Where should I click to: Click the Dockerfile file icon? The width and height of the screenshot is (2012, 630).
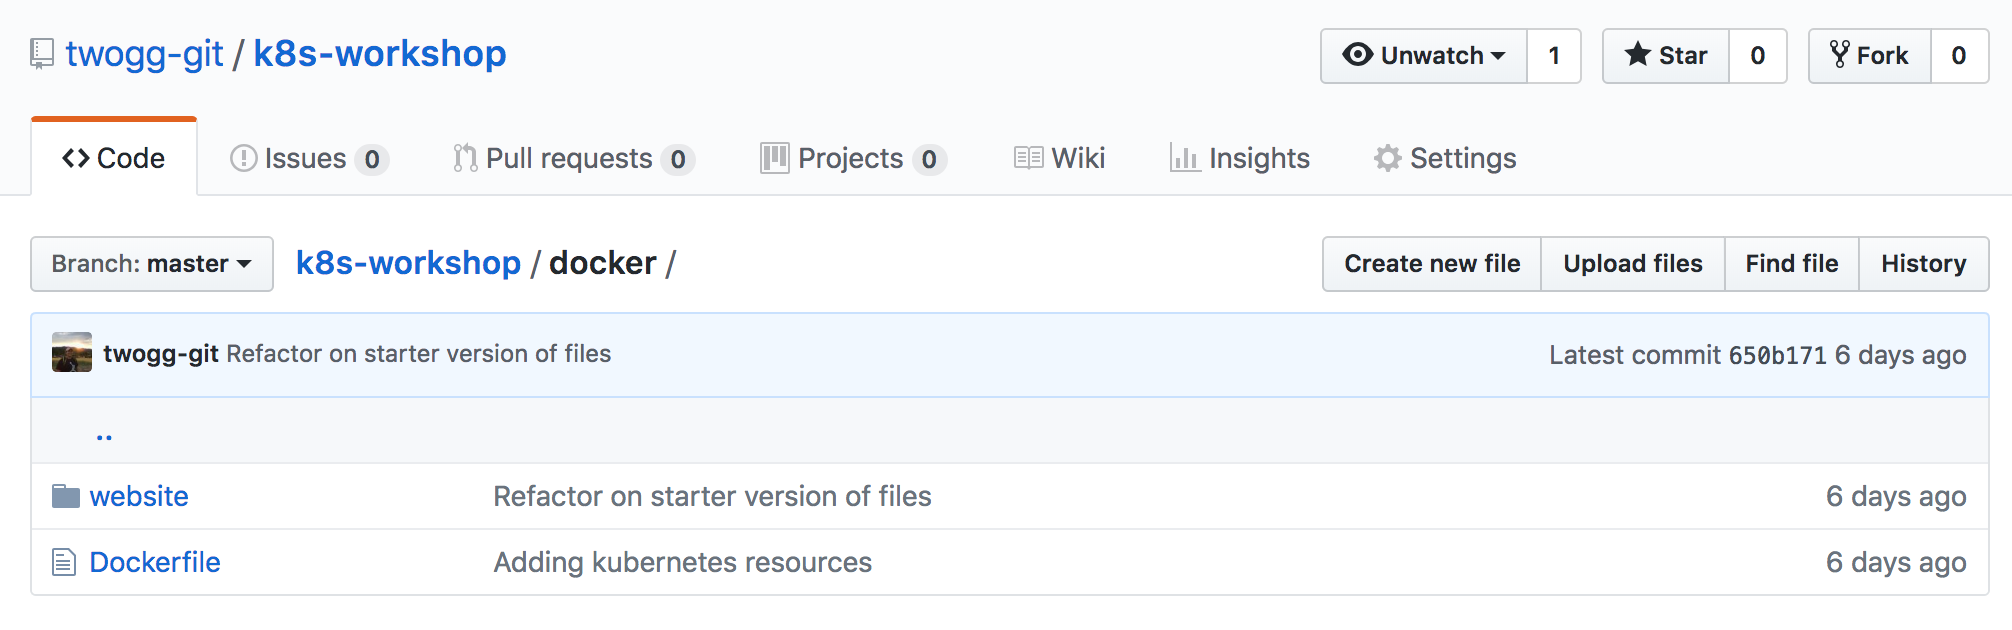coord(64,562)
